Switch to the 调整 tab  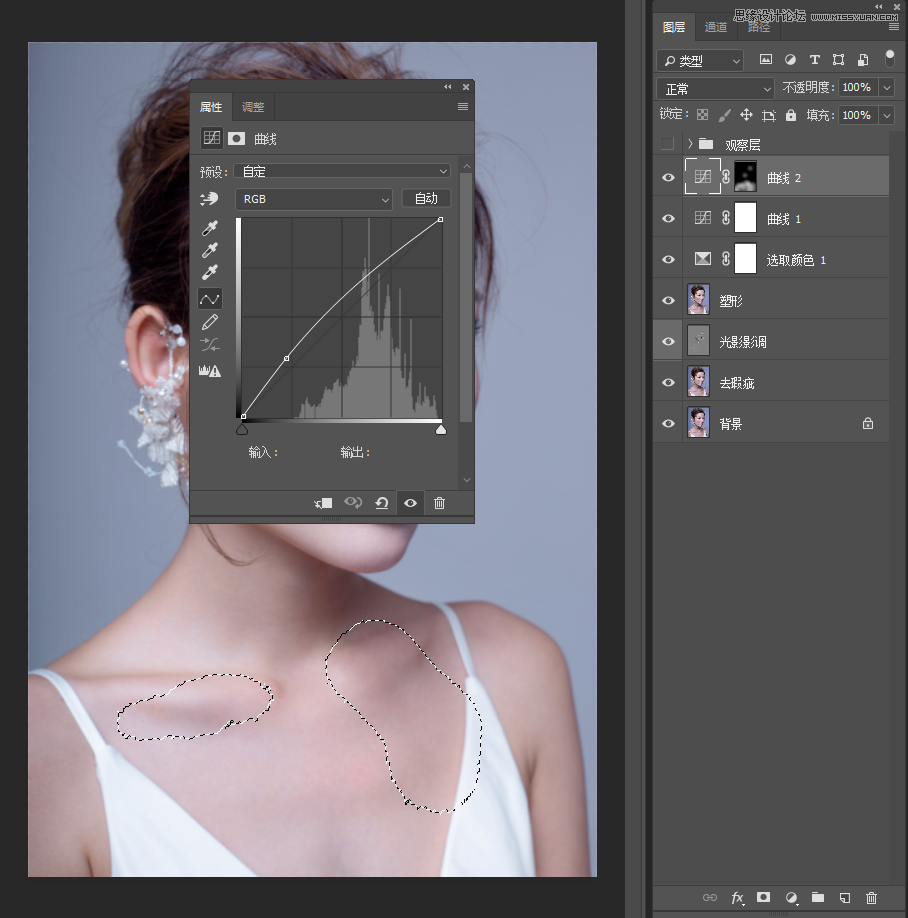pos(253,107)
